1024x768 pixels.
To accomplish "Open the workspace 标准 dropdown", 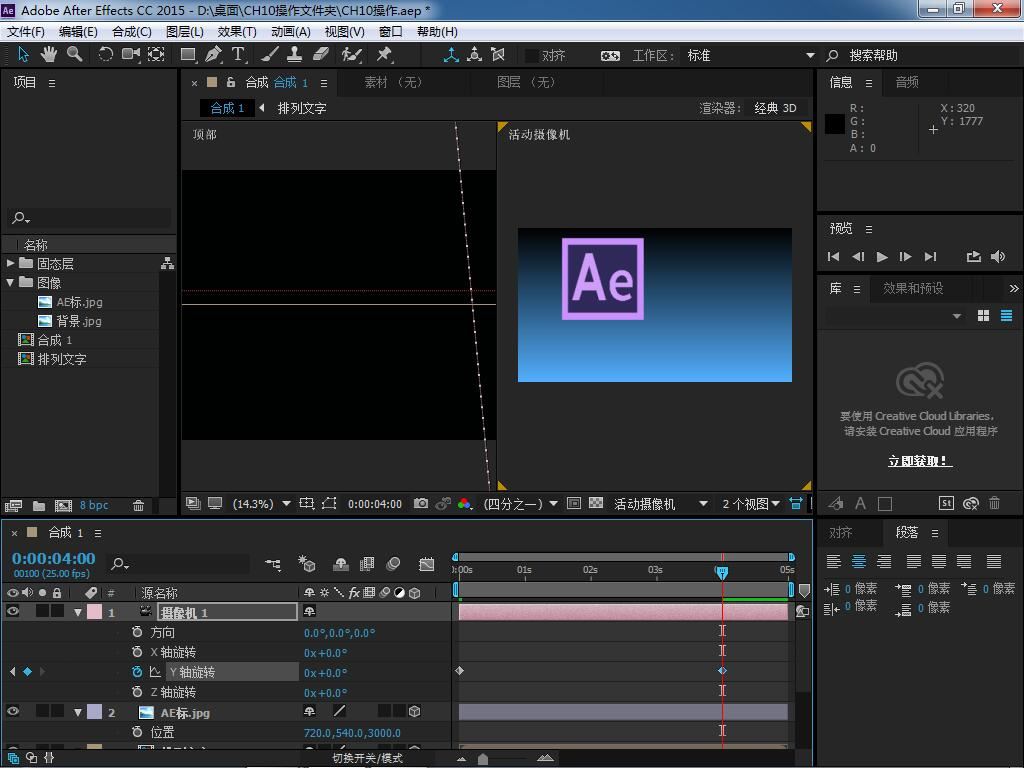I will coord(750,56).
